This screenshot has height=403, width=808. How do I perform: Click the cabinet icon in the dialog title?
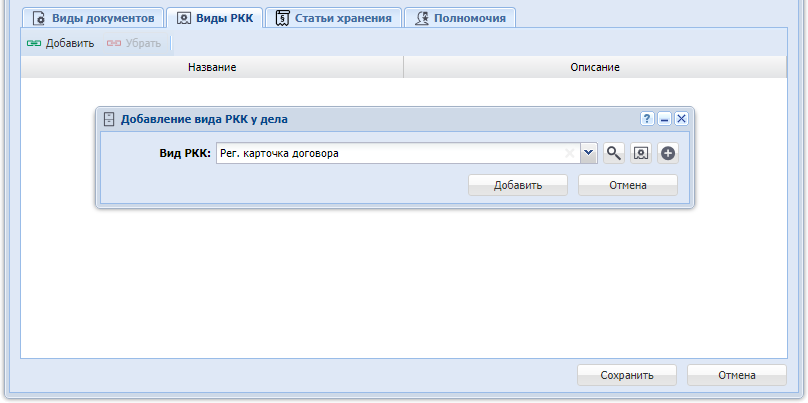coord(108,119)
